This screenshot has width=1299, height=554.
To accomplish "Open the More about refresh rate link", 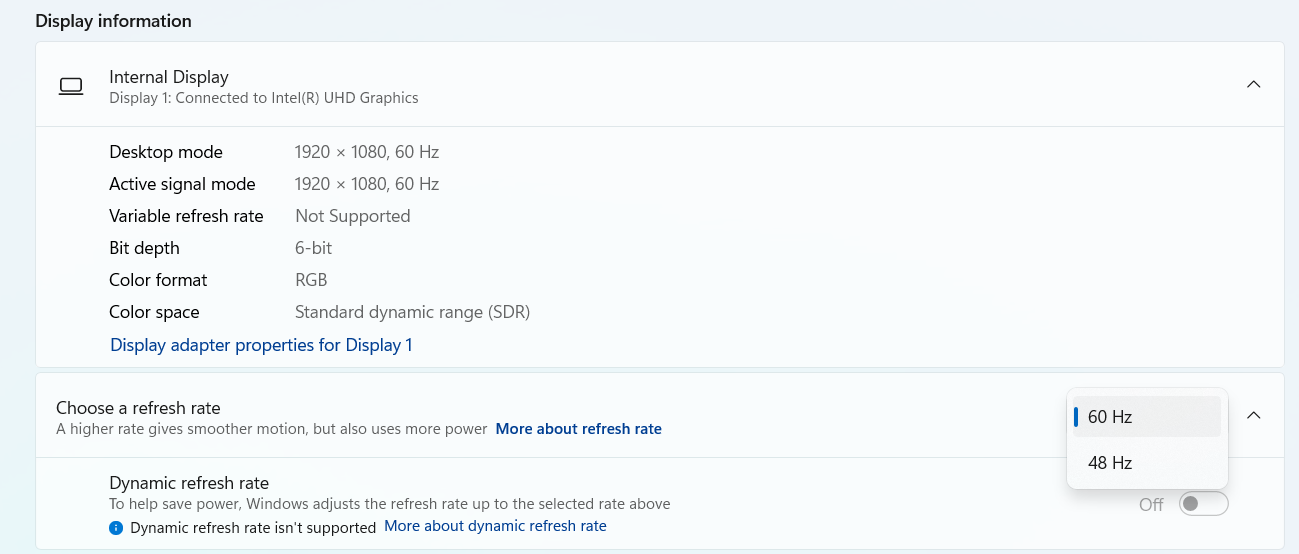I will pos(578,429).
